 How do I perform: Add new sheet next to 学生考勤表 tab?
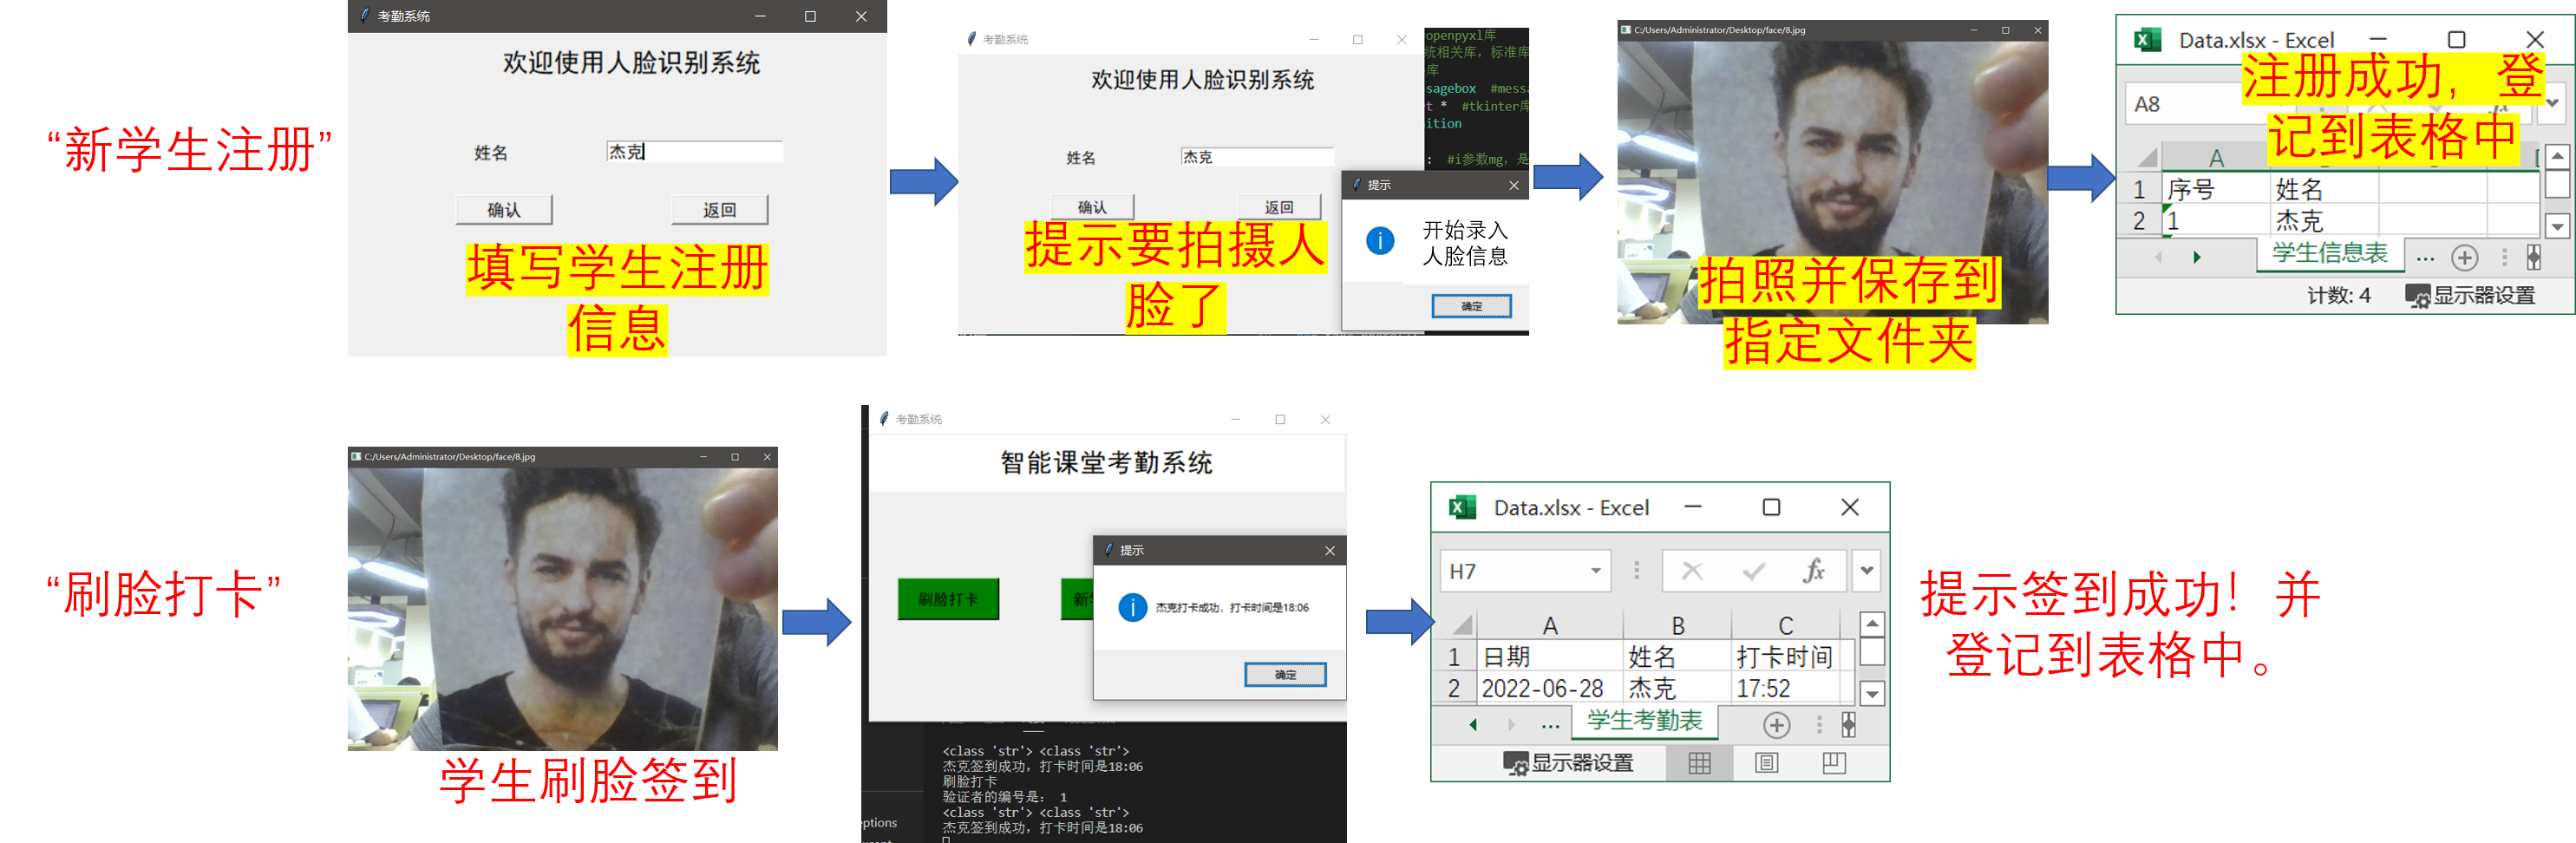1776,725
